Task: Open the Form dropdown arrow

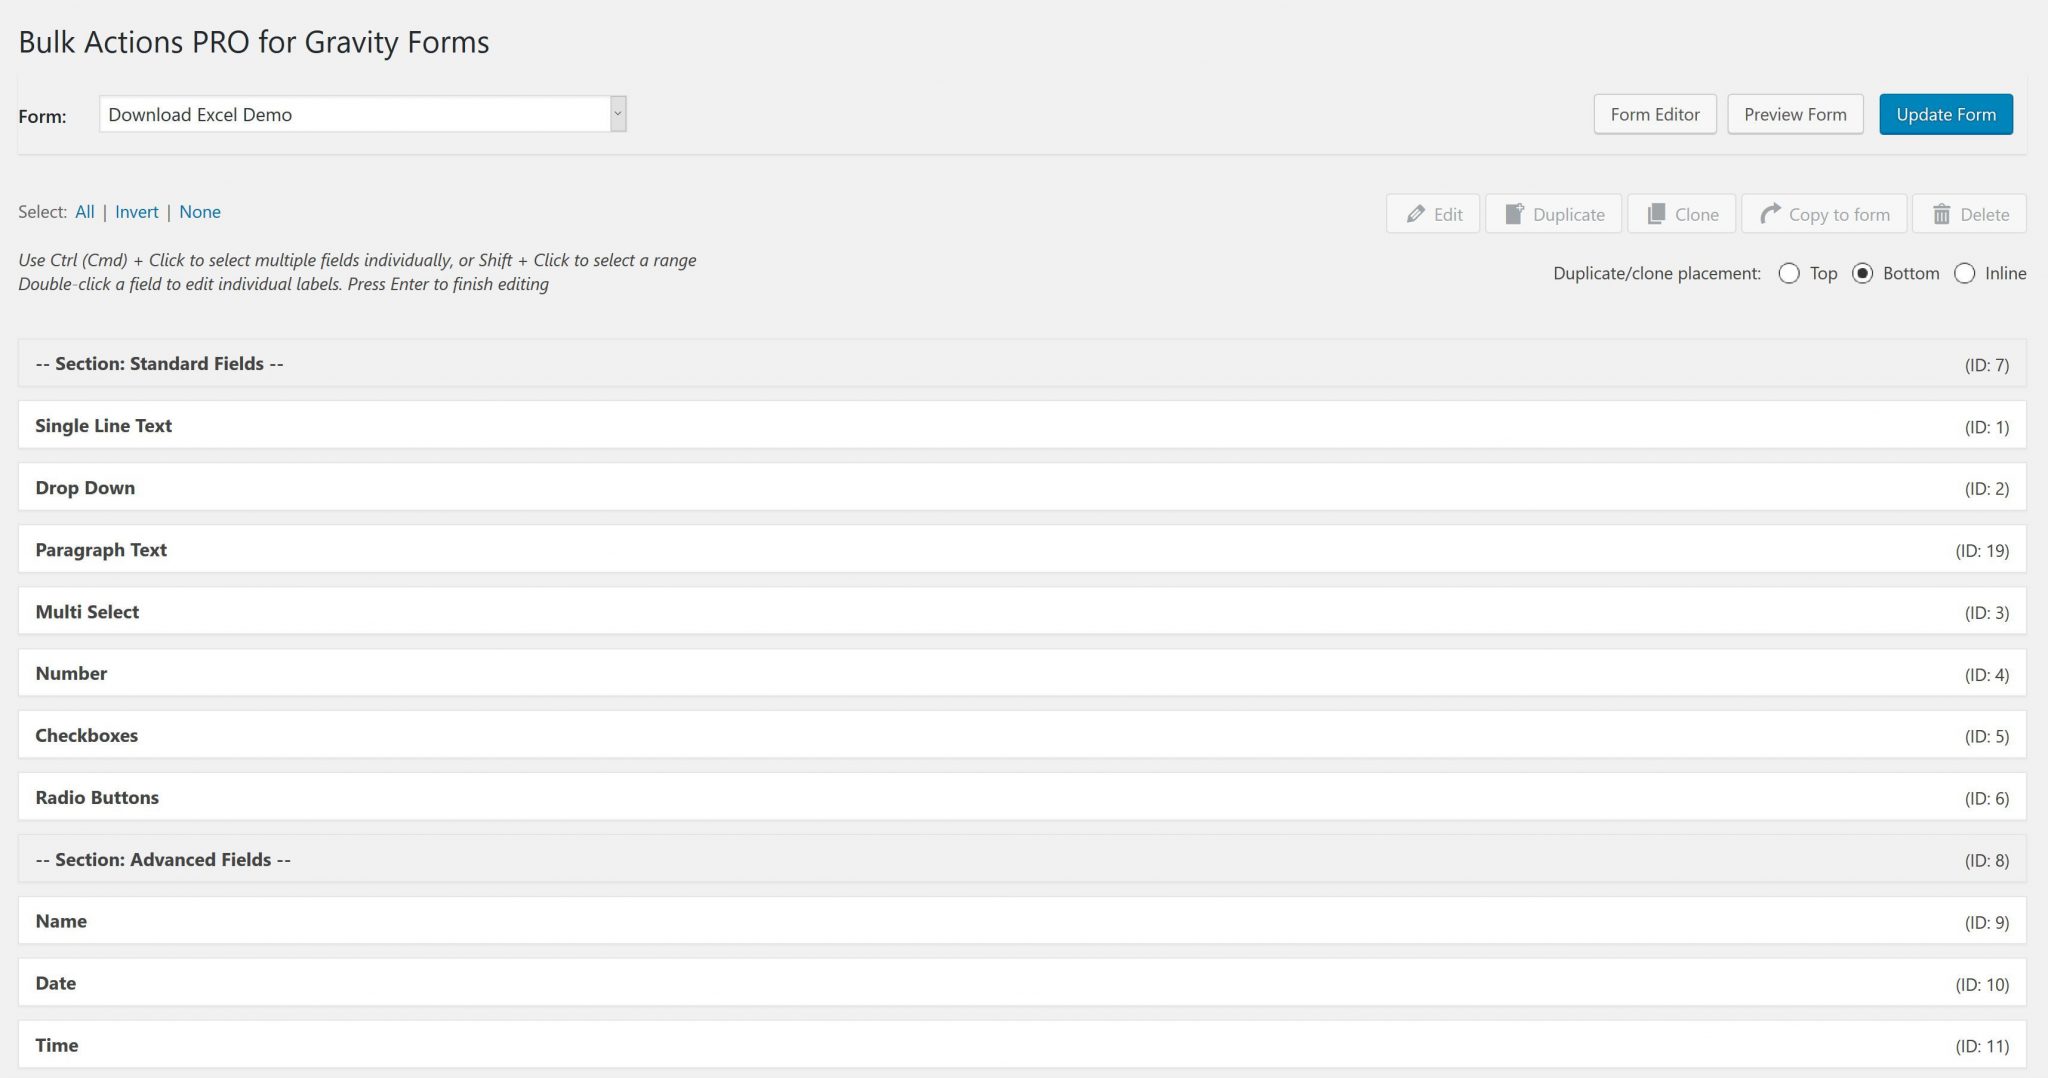Action: (618, 114)
